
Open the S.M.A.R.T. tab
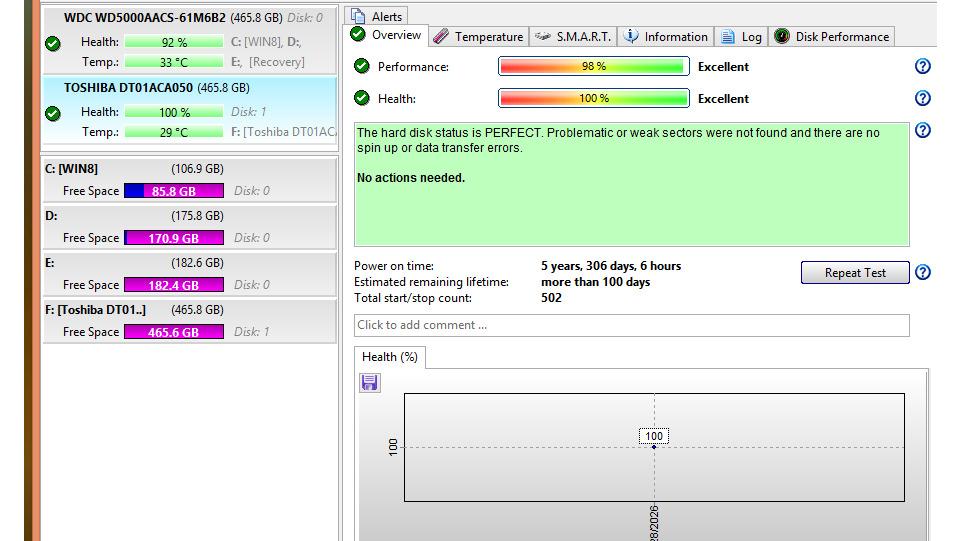(572, 37)
